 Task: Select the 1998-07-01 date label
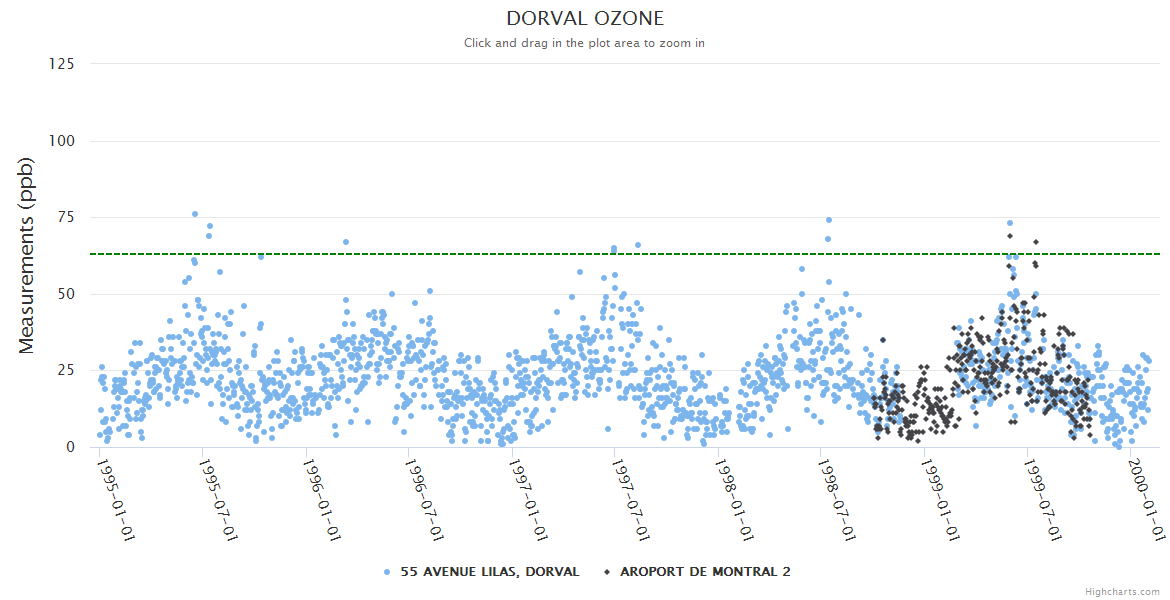[836, 498]
